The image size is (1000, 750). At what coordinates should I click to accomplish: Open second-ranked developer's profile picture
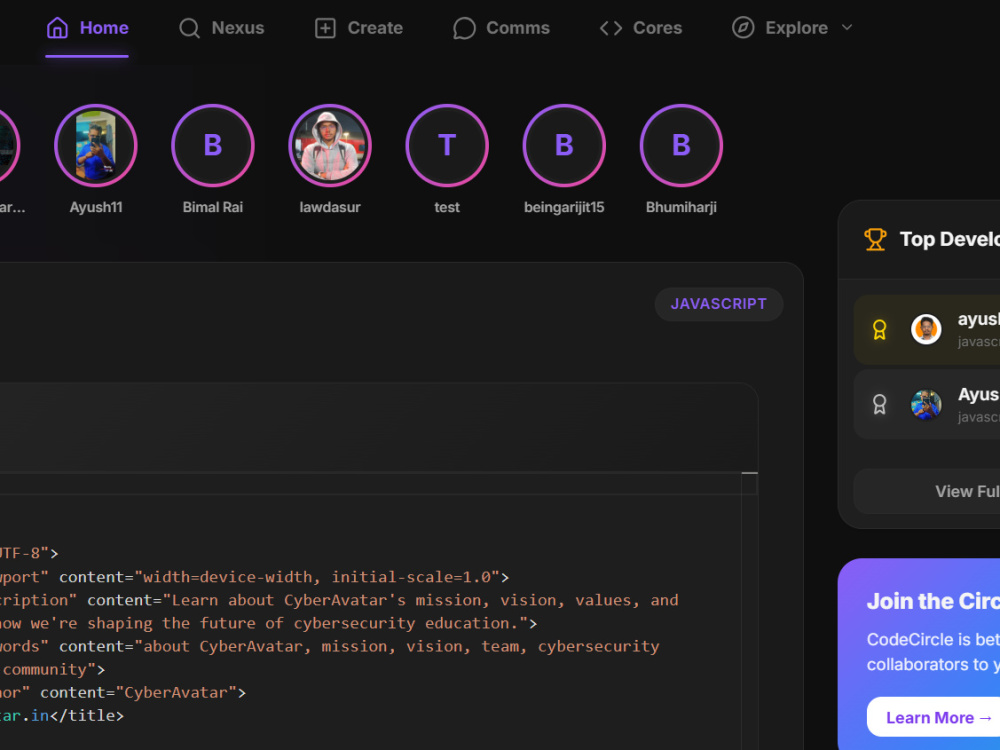pyautogui.click(x=926, y=404)
